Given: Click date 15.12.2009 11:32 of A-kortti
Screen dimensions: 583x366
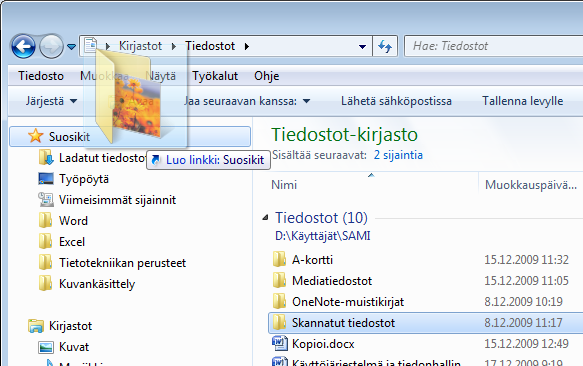Looking at the screenshot, I should 526,260.
